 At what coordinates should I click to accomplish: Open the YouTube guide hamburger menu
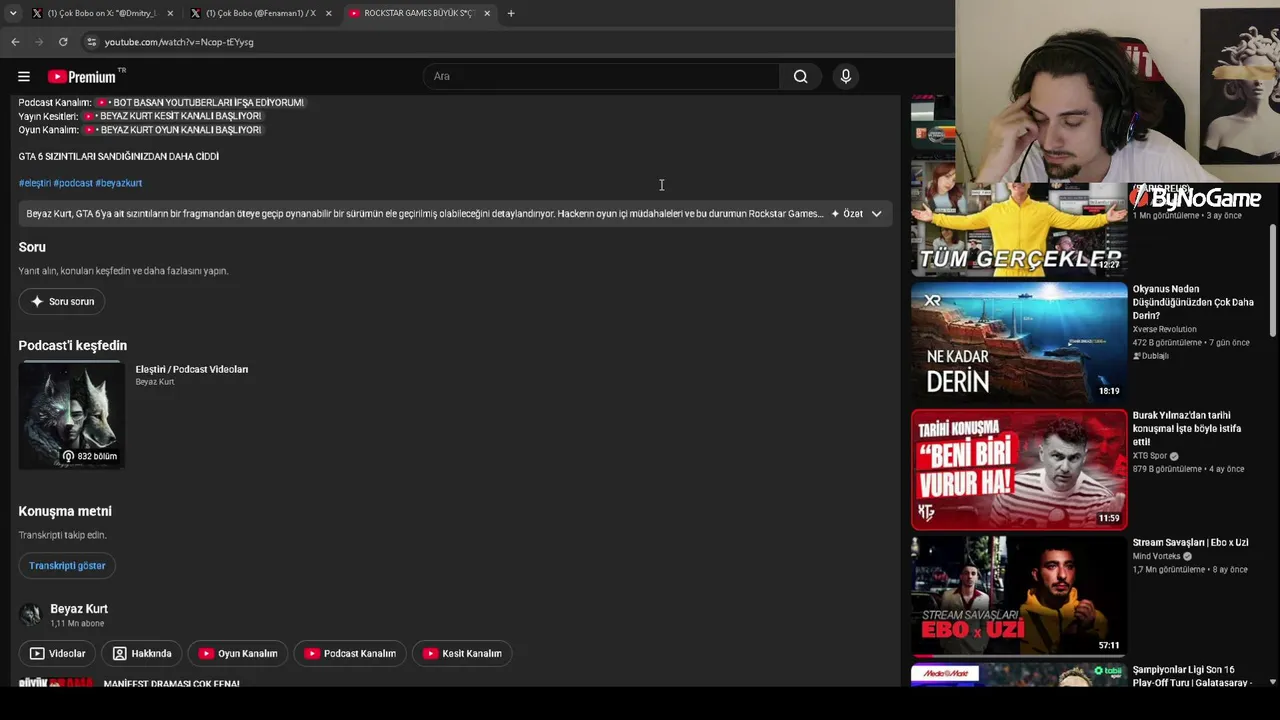24,77
